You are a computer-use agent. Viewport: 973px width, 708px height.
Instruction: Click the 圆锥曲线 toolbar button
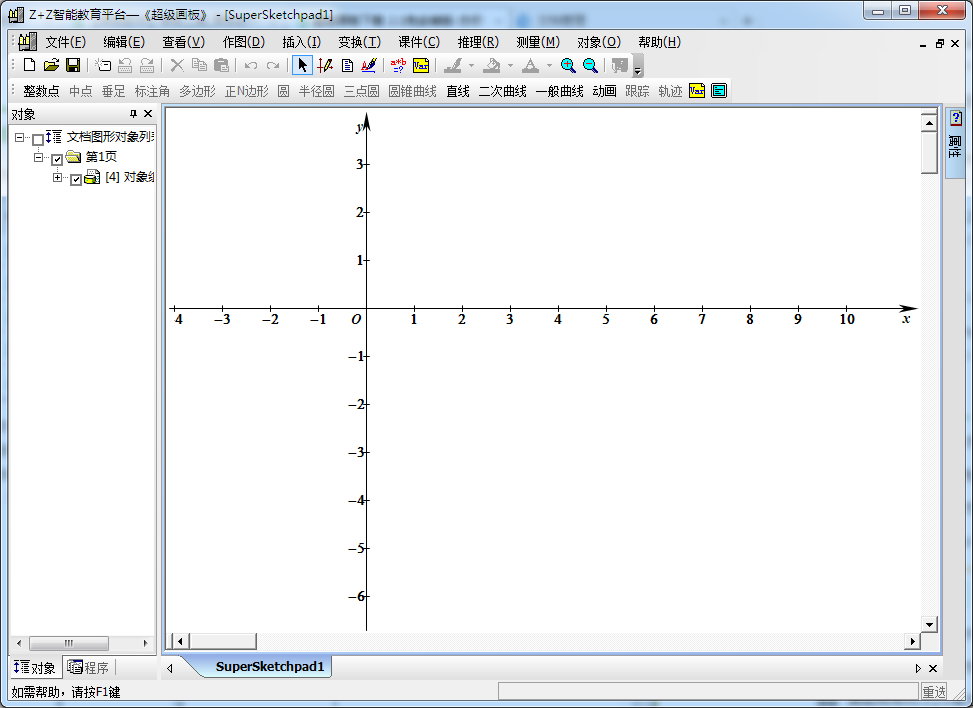point(413,91)
